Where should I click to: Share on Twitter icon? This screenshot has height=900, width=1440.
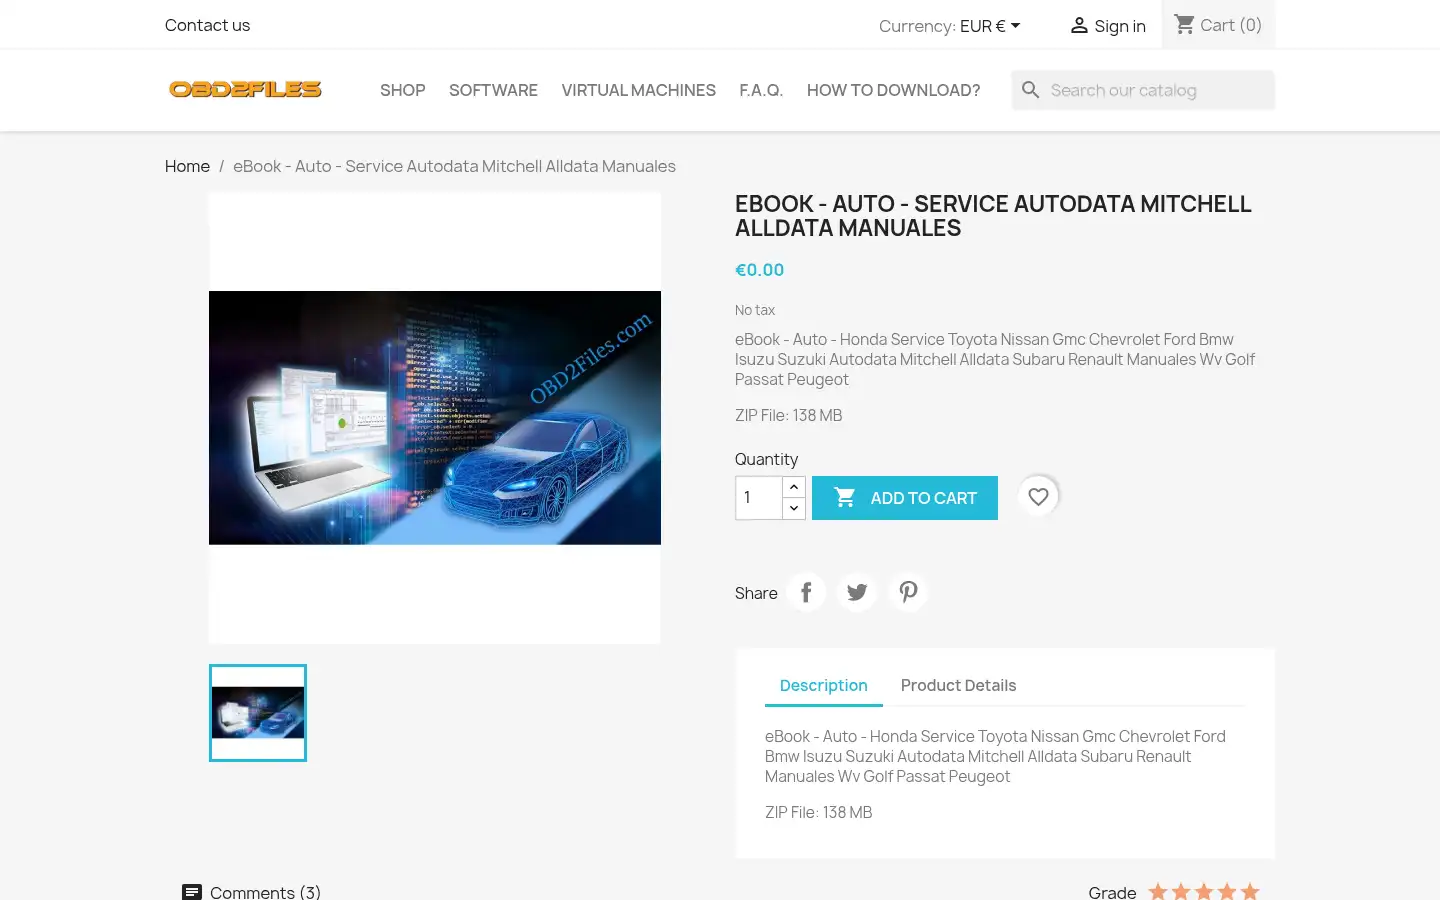(x=857, y=592)
